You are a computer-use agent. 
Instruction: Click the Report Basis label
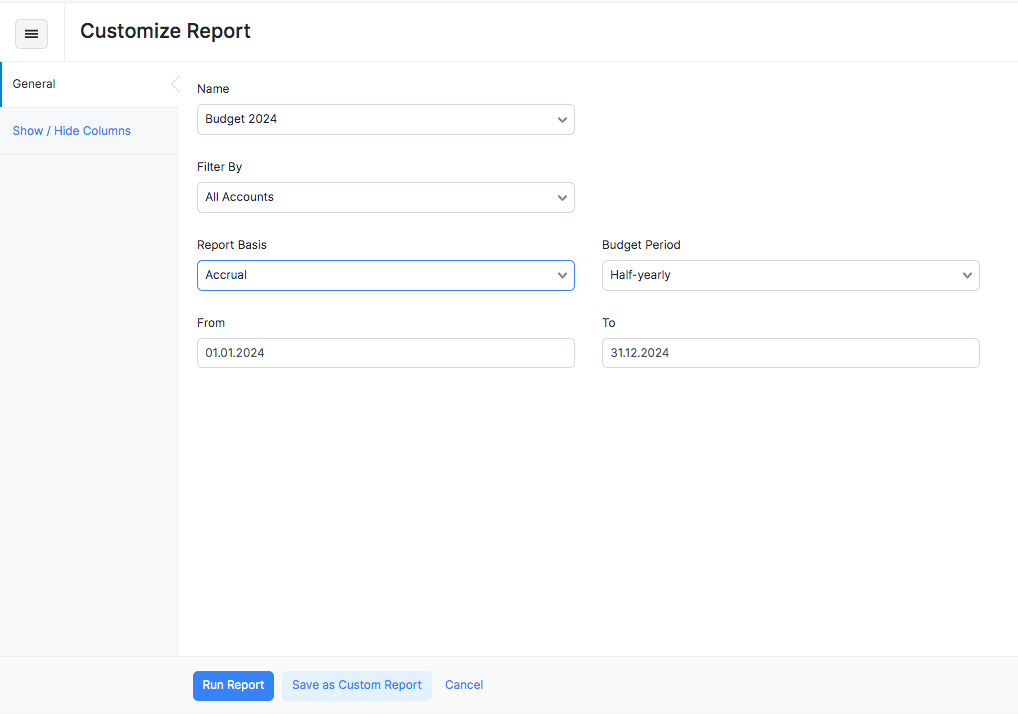[x=232, y=245]
